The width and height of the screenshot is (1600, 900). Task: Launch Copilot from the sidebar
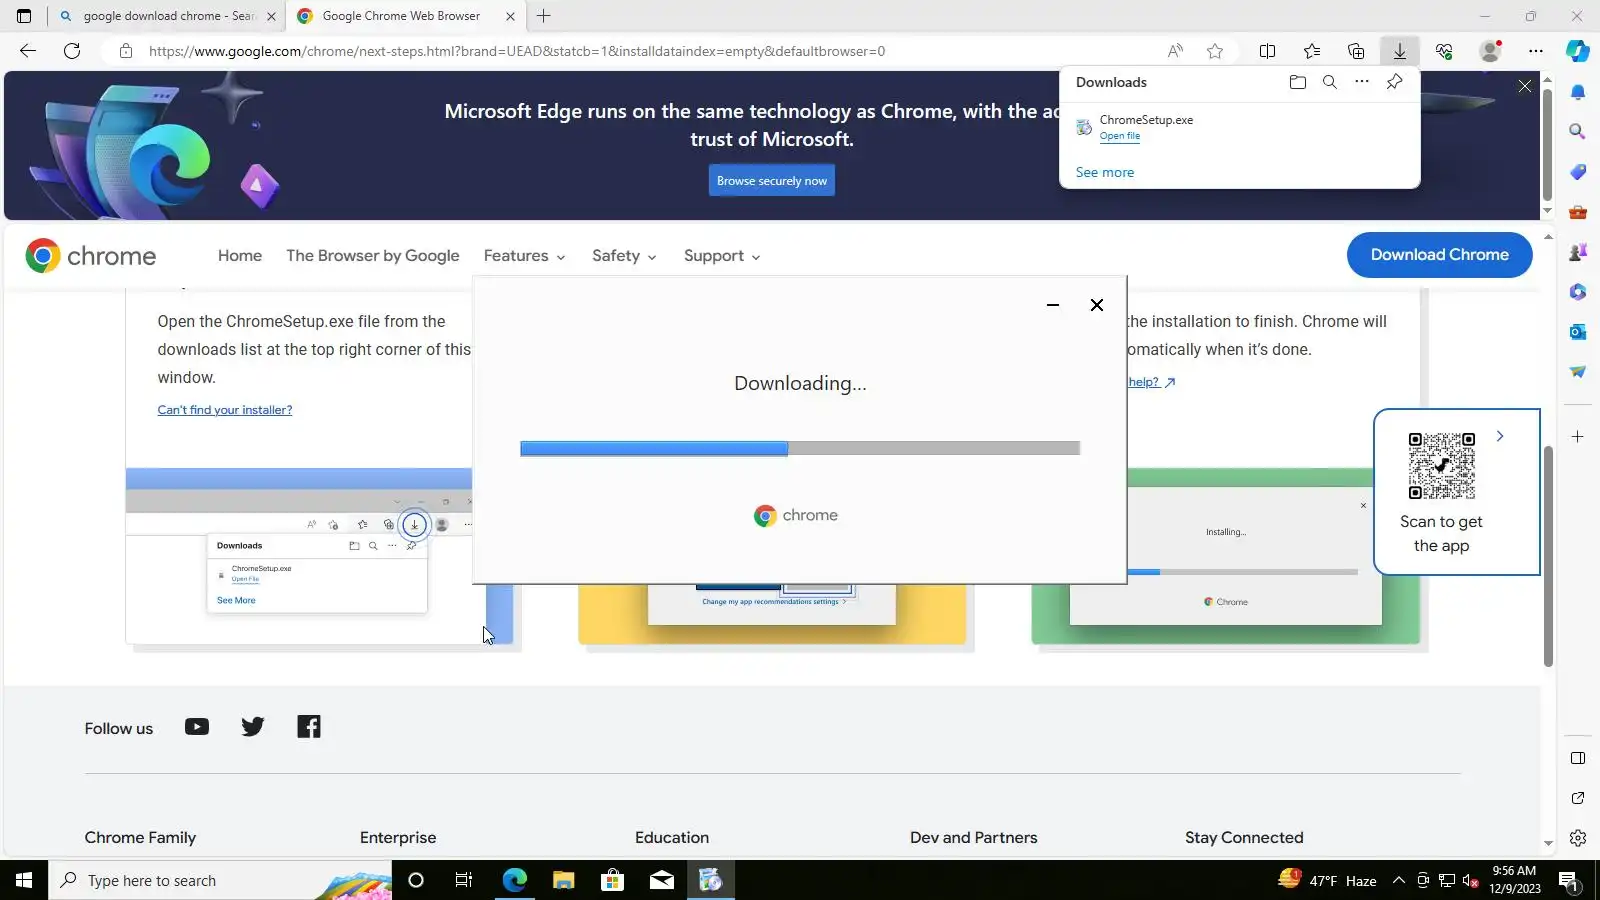pyautogui.click(x=1578, y=51)
